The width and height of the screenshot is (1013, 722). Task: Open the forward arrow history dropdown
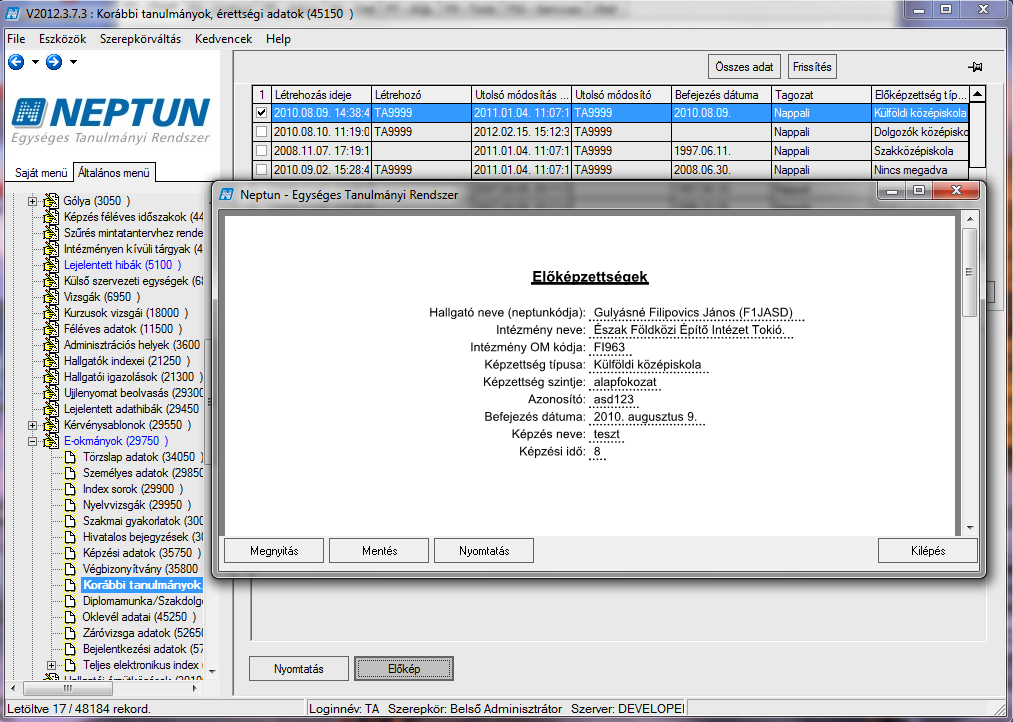tap(73, 62)
